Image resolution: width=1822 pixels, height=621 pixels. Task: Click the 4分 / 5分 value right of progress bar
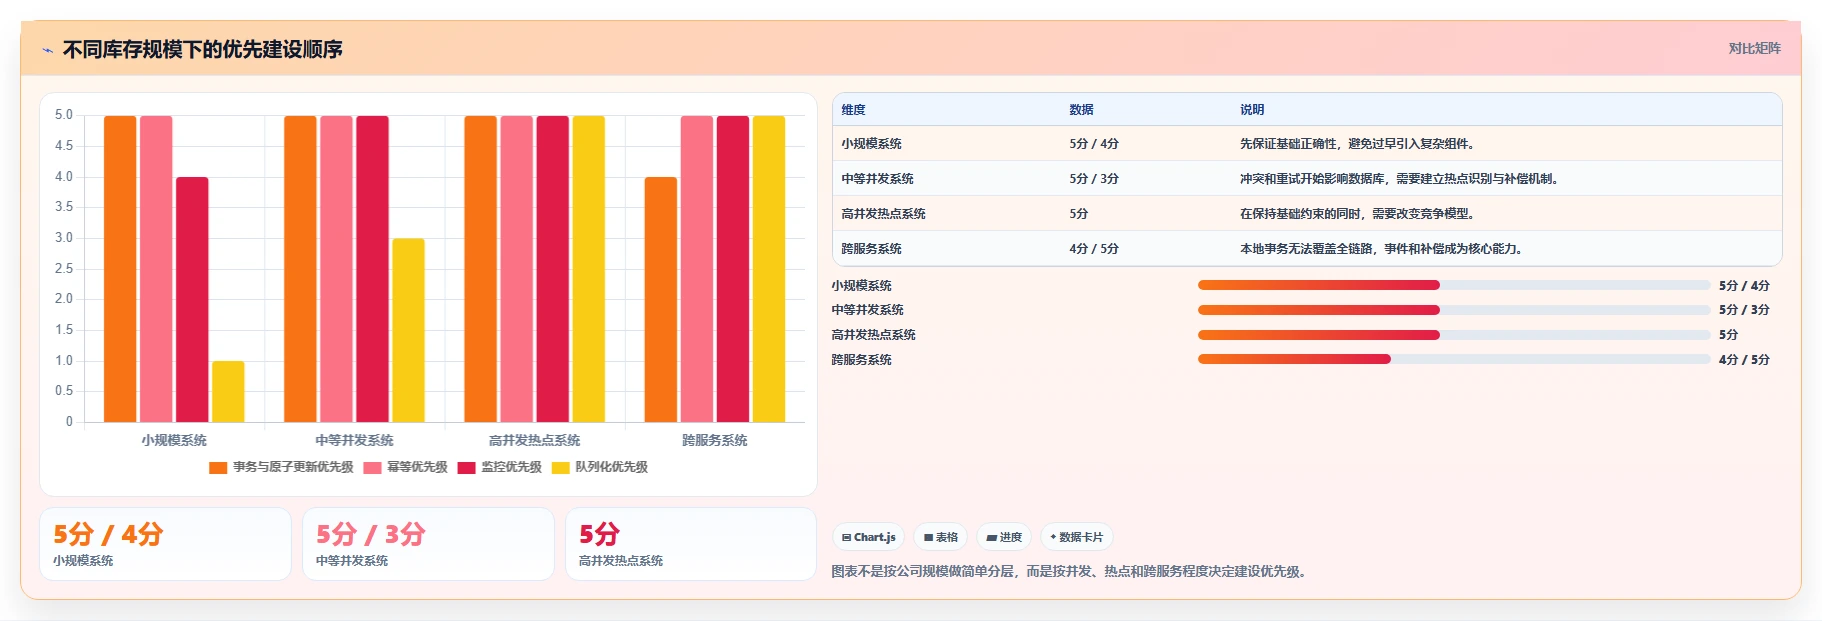pos(1744,360)
